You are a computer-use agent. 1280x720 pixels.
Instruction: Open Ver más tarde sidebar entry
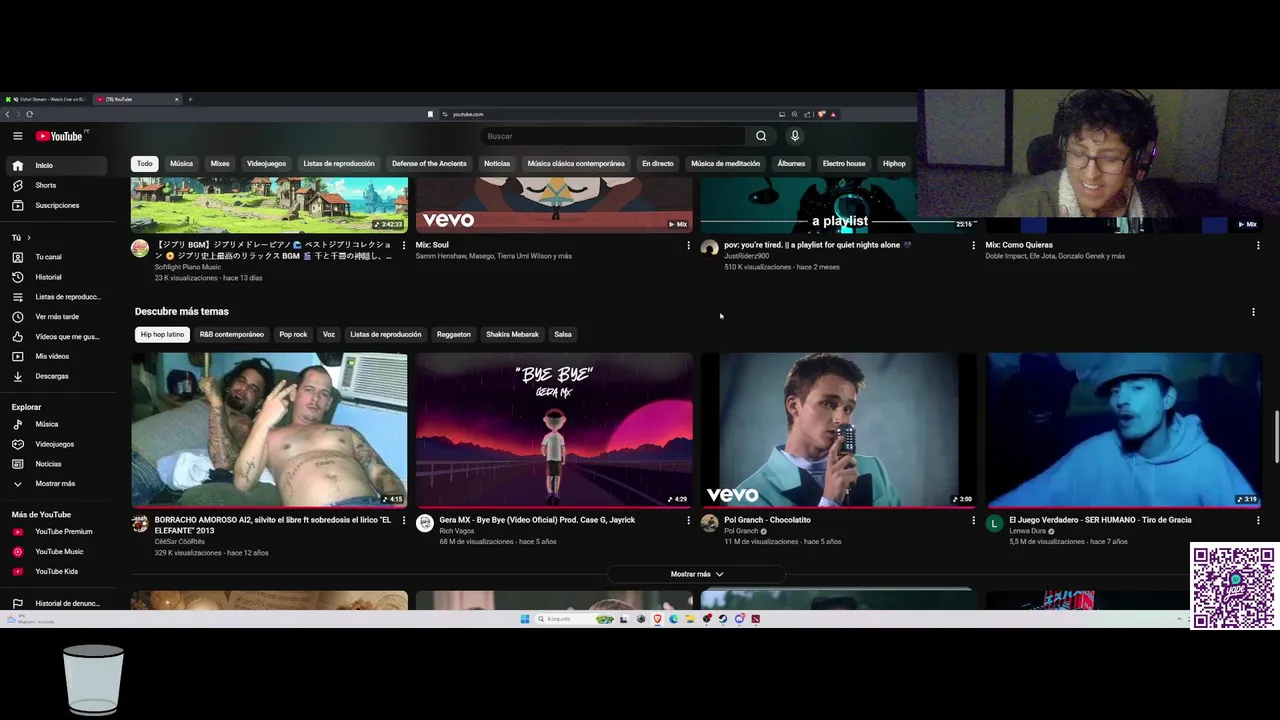coord(58,317)
